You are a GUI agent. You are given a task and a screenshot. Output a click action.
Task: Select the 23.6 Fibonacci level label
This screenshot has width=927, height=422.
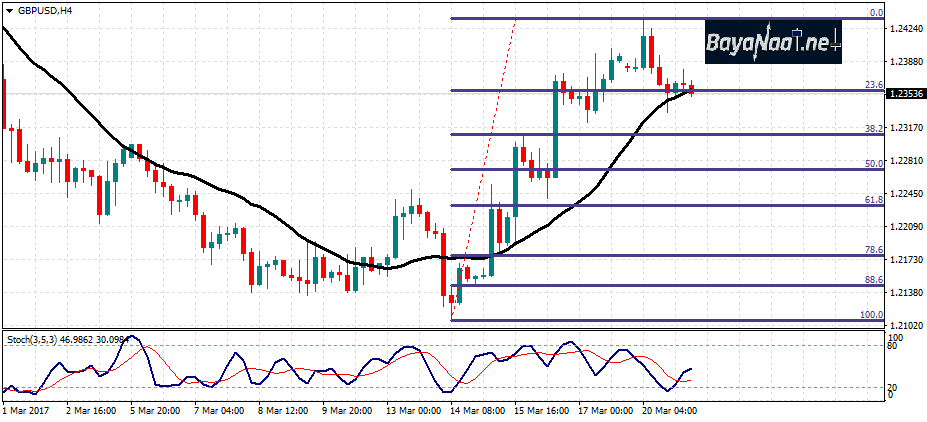click(873, 85)
